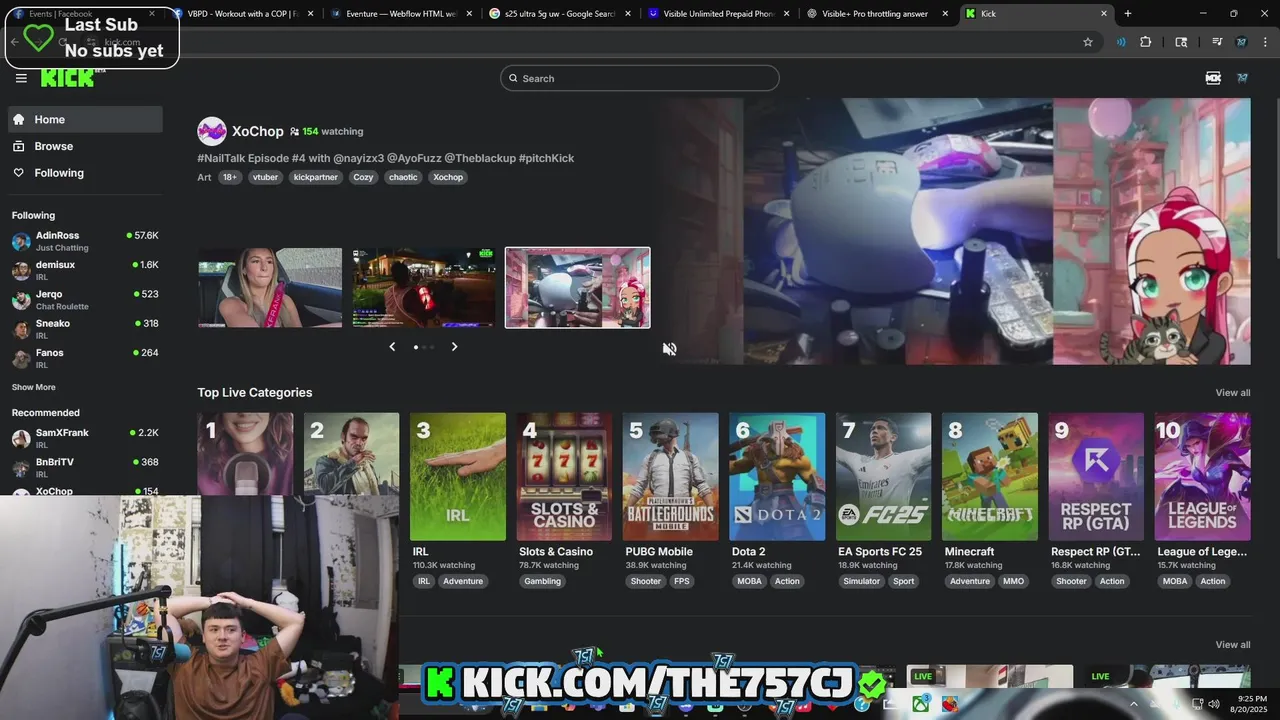
Task: Switch to Visible Unlimited Prepaid Phone tab
Action: 719,14
